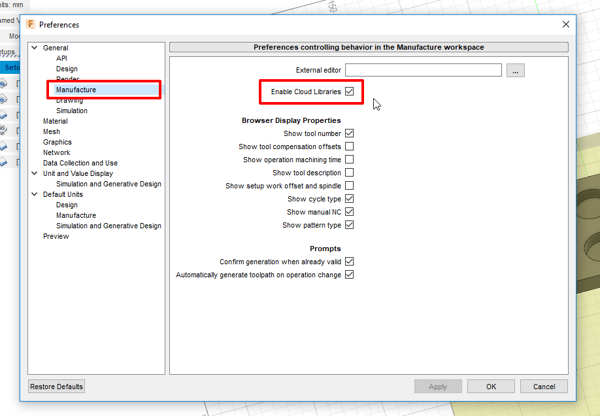Viewport: 600px width, 416px height.
Task: Open the Material preferences page
Action: click(x=56, y=121)
